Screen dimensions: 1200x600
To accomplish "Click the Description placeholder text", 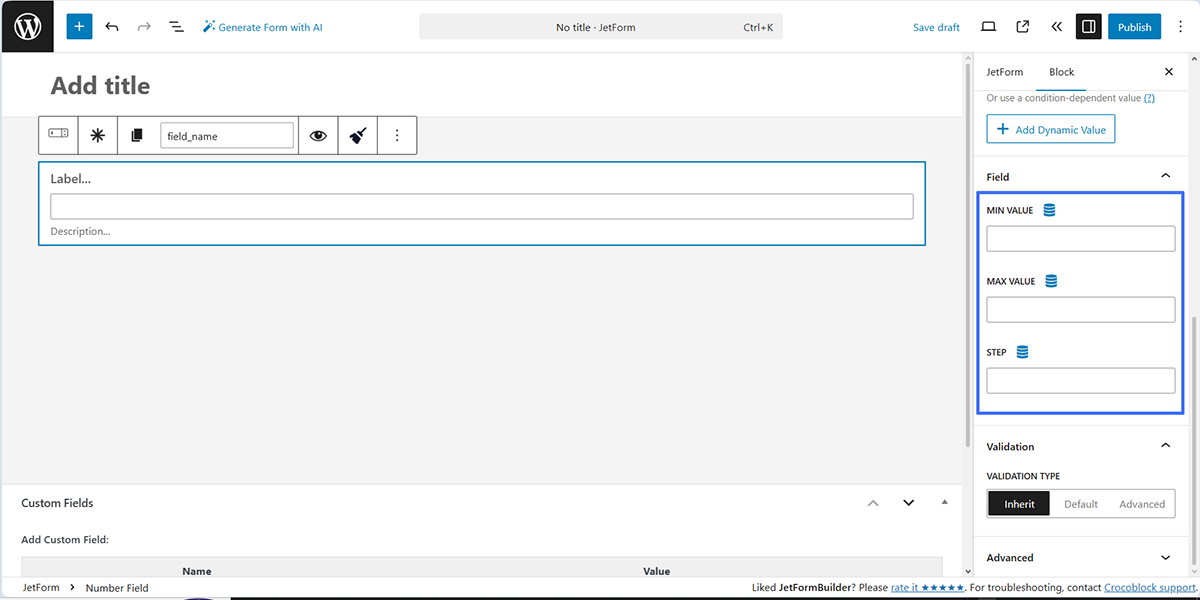I will click(80, 231).
